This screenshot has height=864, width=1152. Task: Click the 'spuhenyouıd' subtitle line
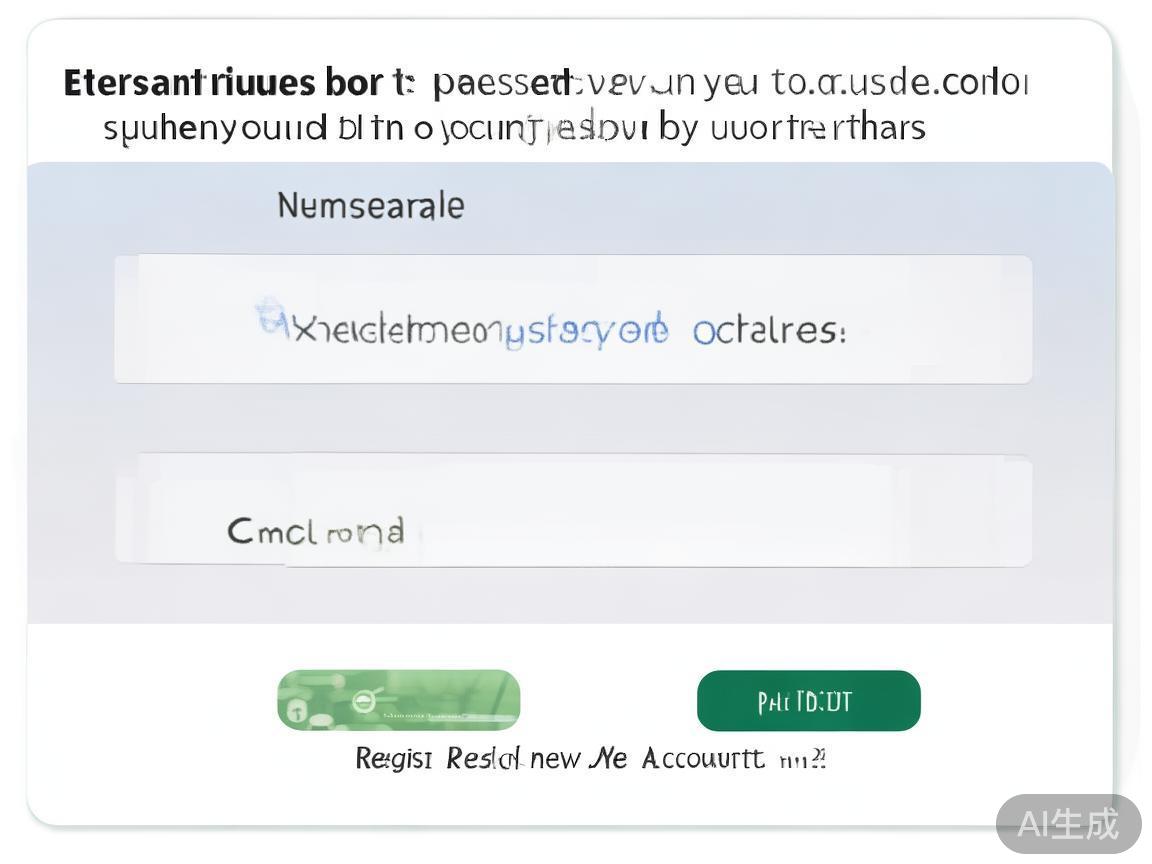[x=214, y=128]
